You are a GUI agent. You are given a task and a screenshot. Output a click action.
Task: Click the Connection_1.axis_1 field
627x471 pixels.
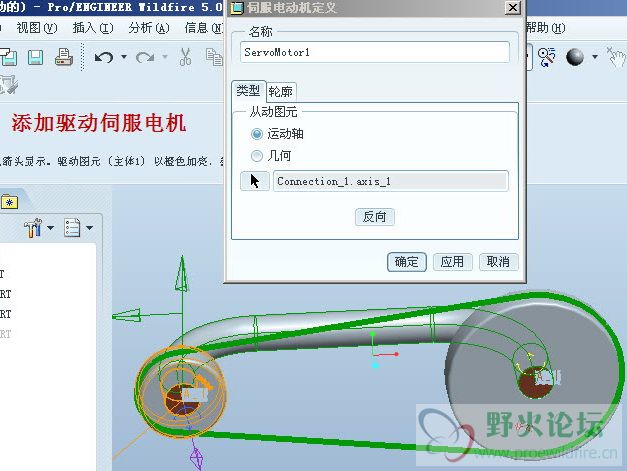point(391,181)
